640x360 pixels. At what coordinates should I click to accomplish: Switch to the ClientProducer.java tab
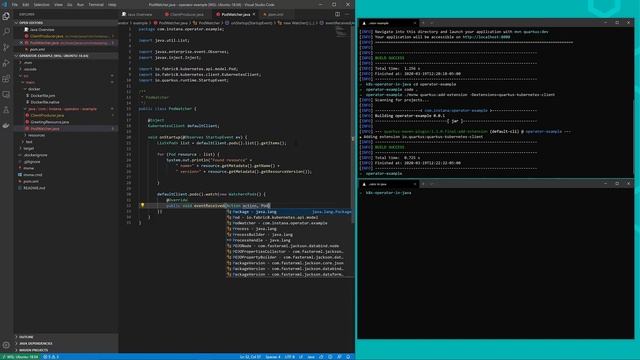pos(187,14)
